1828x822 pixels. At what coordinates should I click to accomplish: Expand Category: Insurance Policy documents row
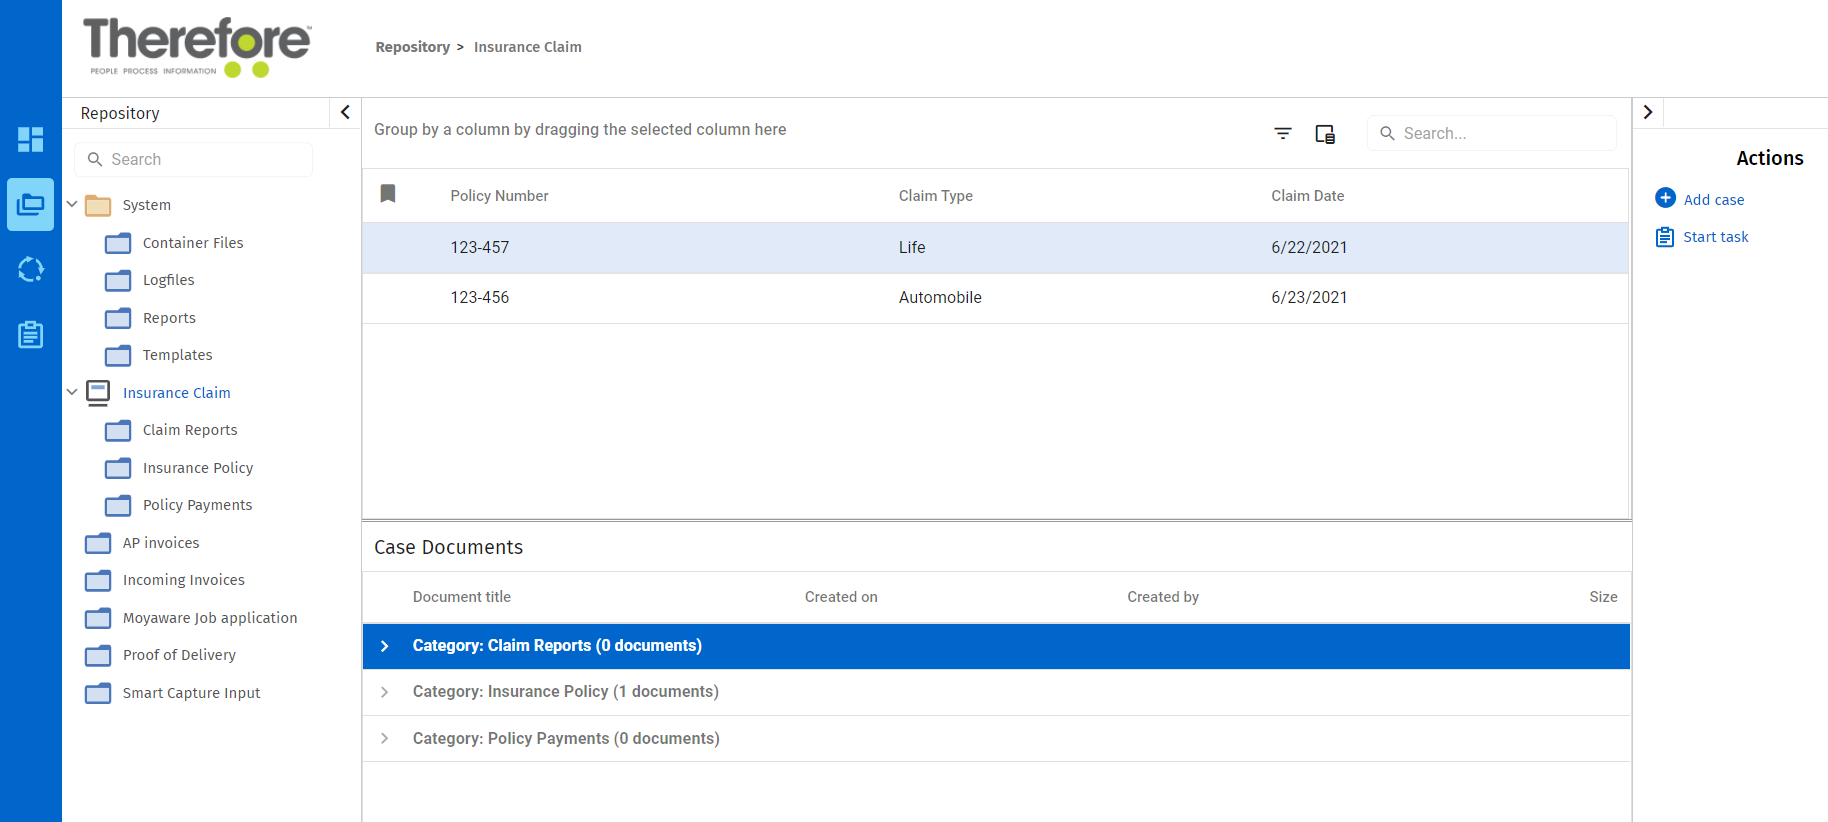(x=384, y=692)
